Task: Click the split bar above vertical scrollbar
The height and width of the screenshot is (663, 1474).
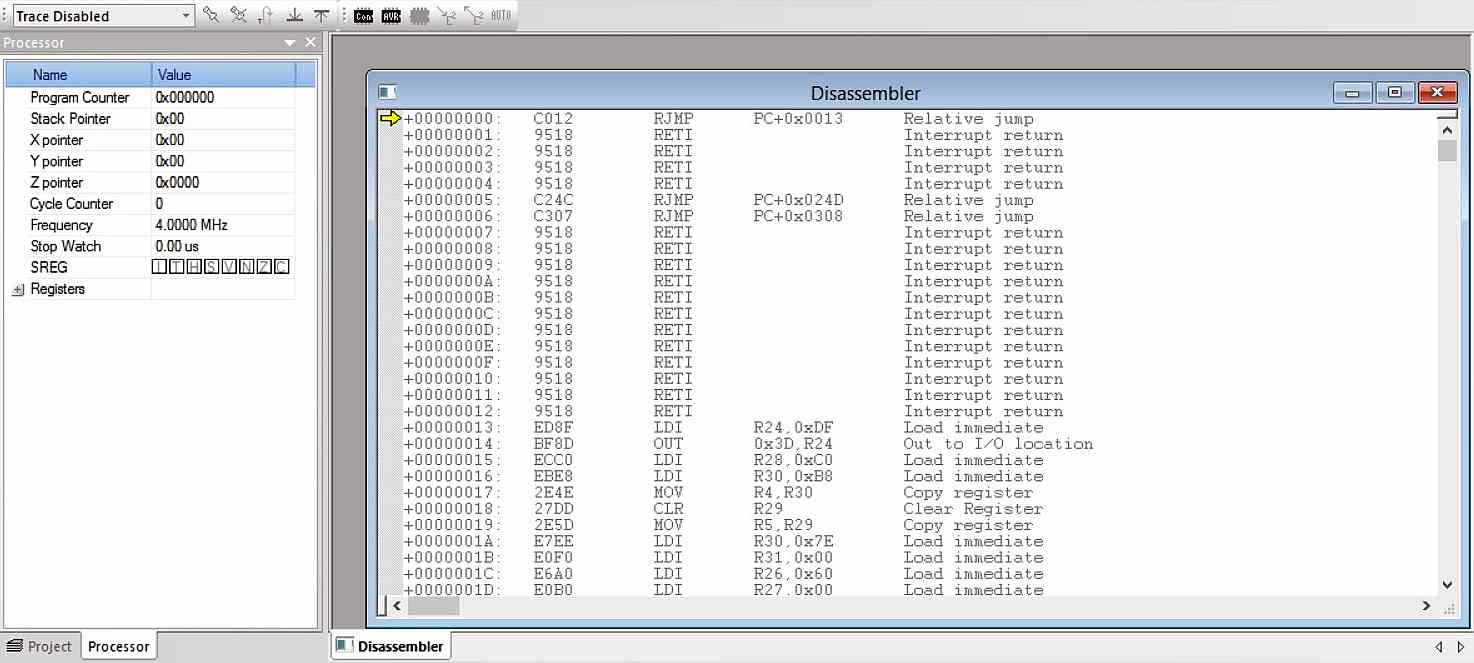Action: point(1447,115)
